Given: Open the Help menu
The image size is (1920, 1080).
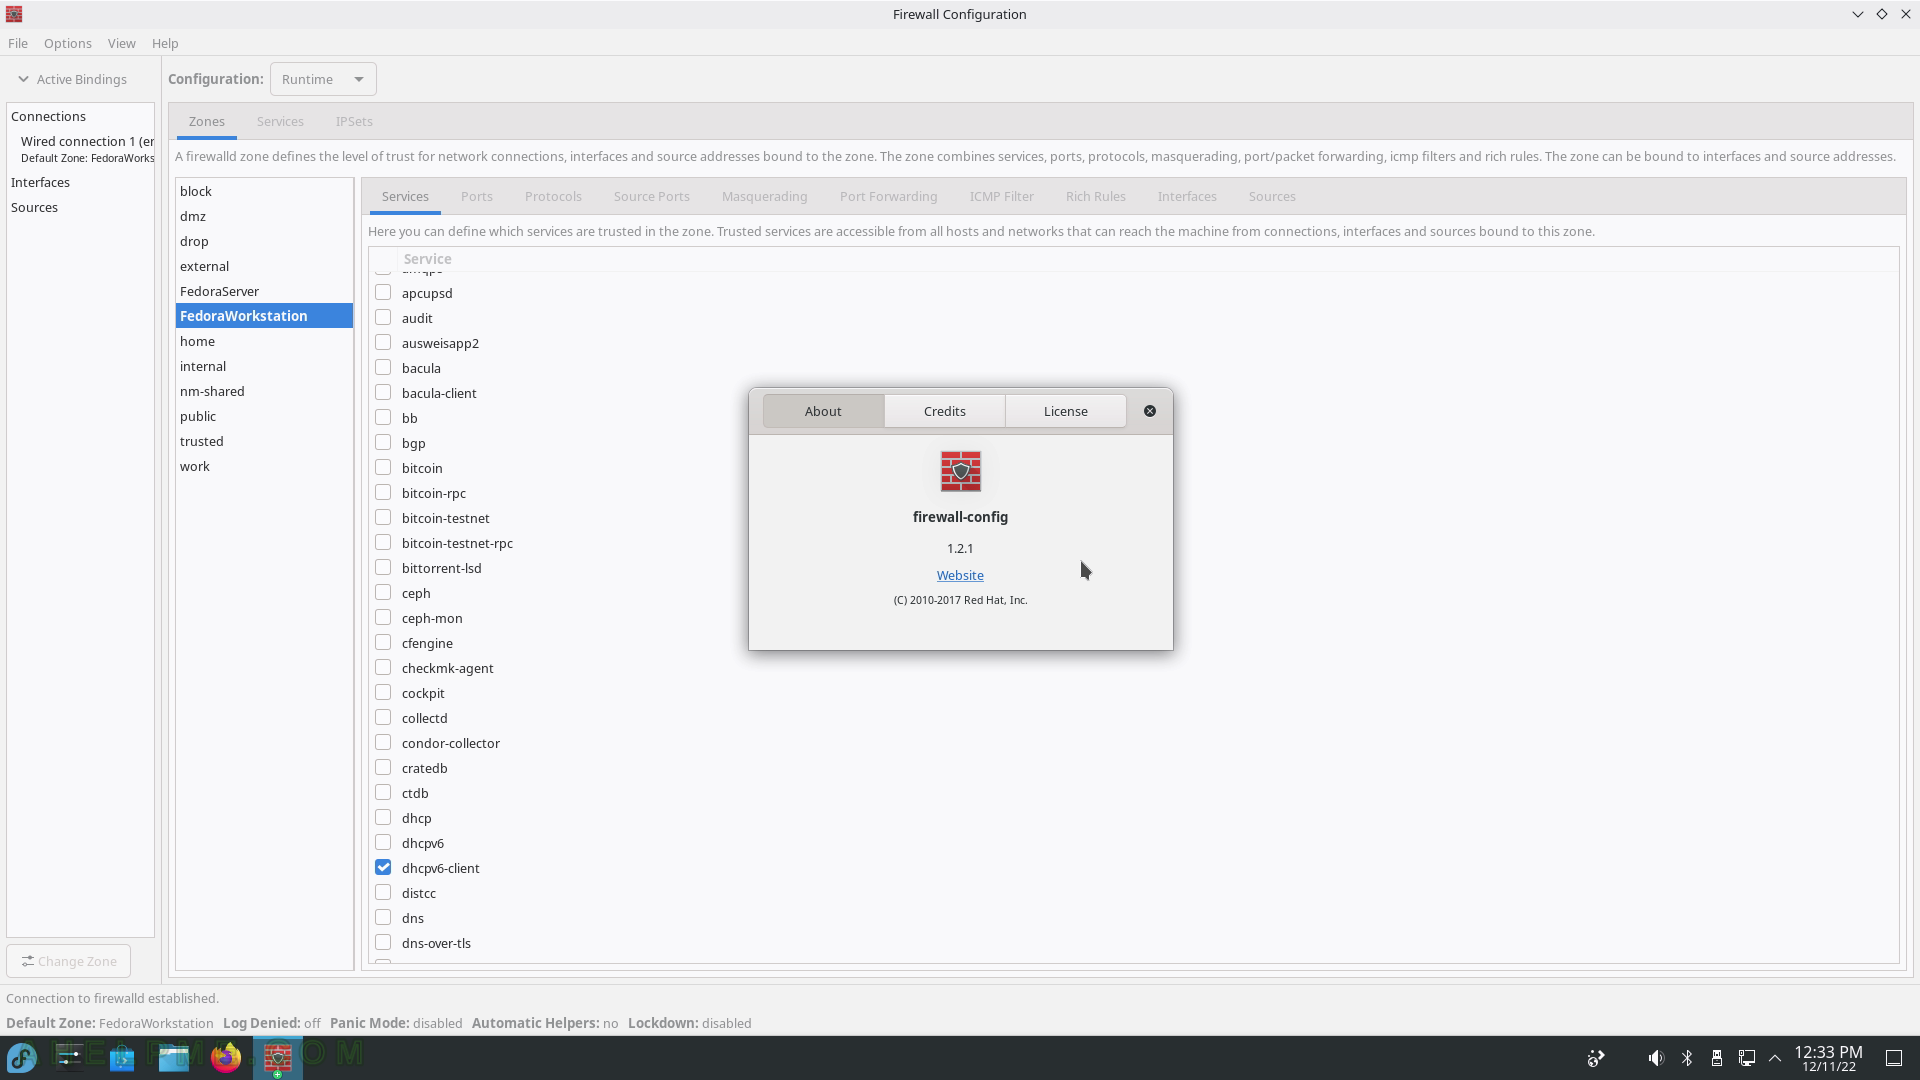Looking at the screenshot, I should pyautogui.click(x=165, y=43).
